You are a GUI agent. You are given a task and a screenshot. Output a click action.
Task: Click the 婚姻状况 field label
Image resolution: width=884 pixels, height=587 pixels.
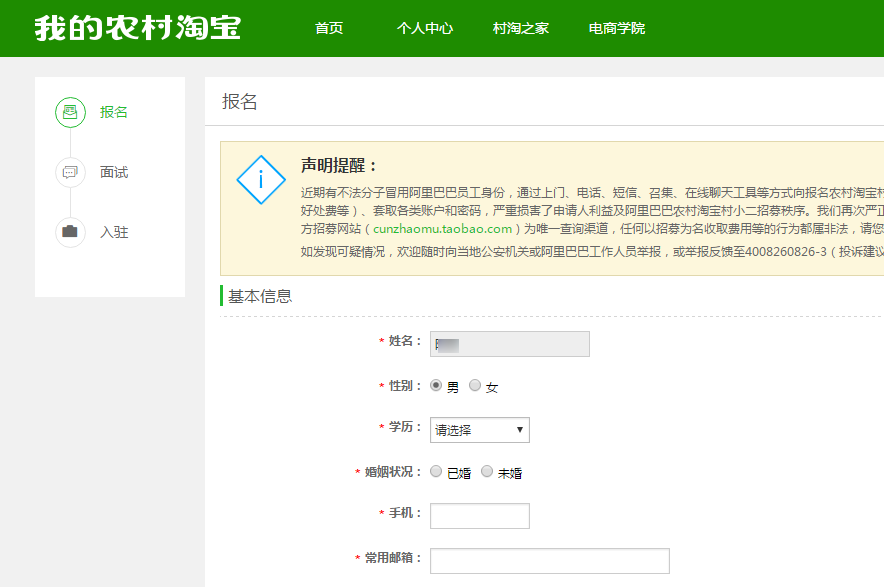pyautogui.click(x=392, y=472)
